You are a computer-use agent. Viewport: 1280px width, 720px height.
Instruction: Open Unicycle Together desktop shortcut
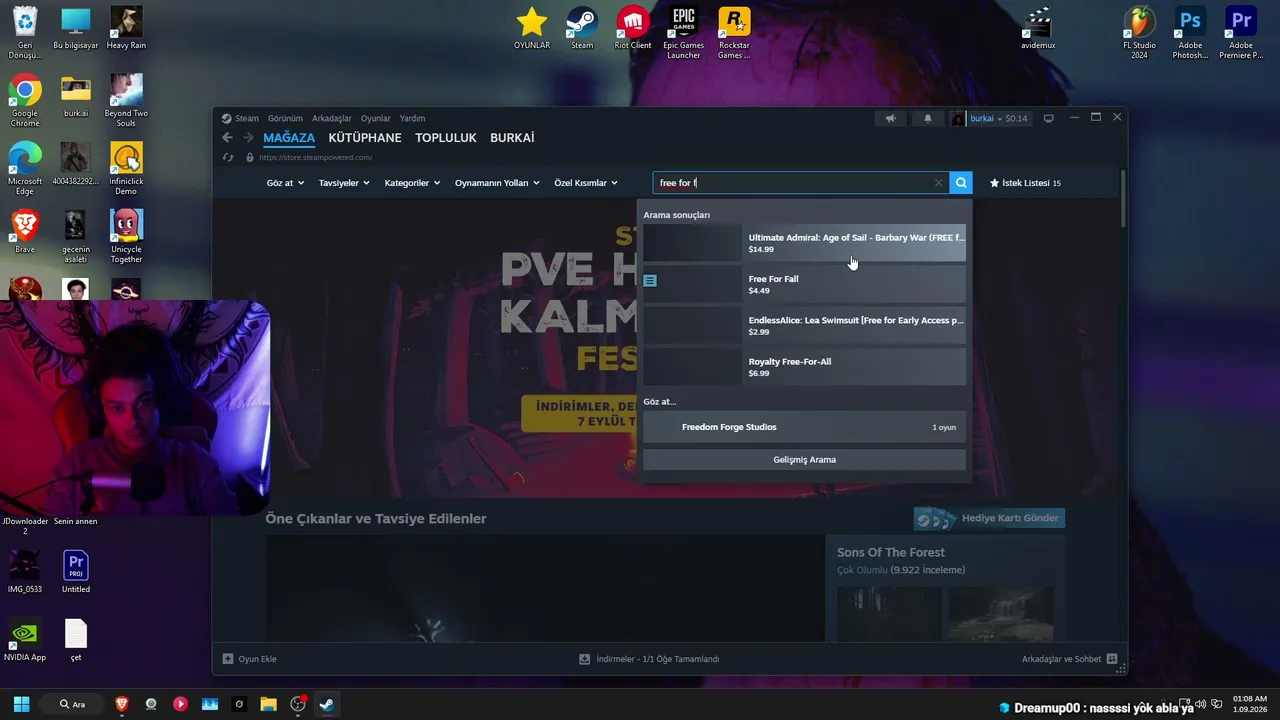click(x=126, y=236)
